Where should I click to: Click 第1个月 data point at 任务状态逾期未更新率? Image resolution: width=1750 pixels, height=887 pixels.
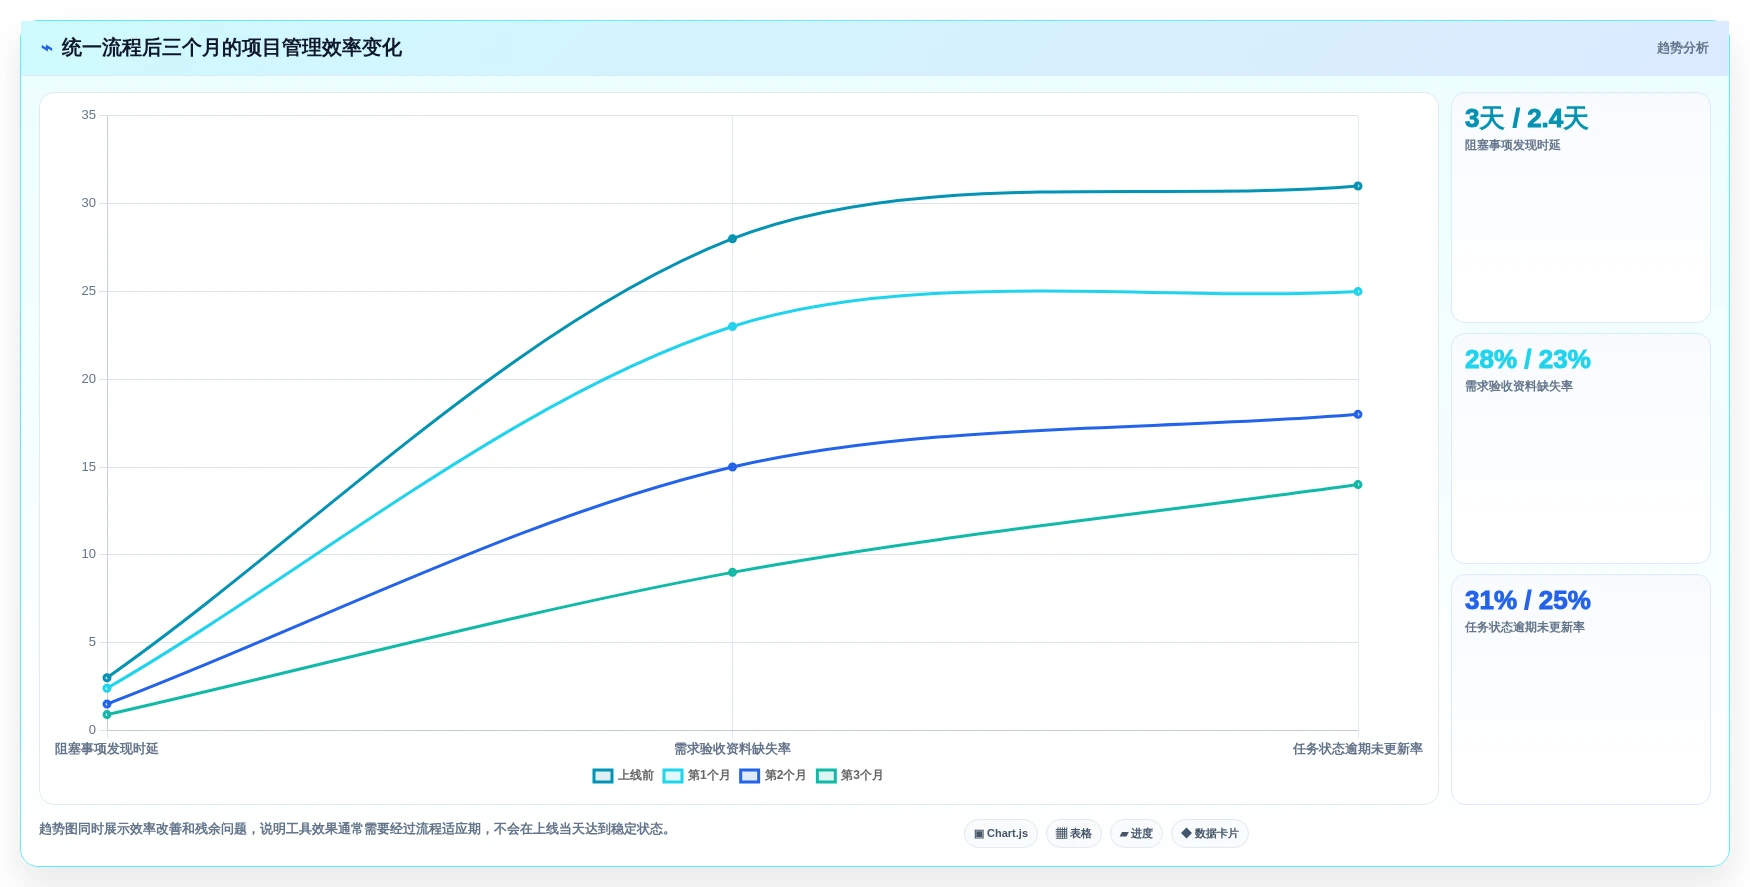coord(1358,292)
